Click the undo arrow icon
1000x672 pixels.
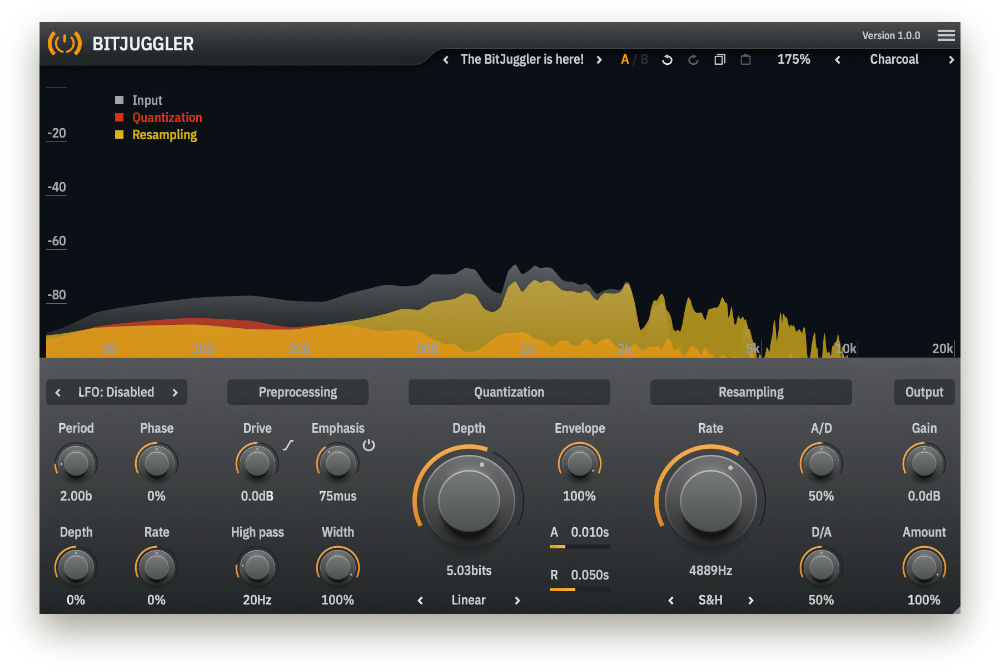(667, 60)
